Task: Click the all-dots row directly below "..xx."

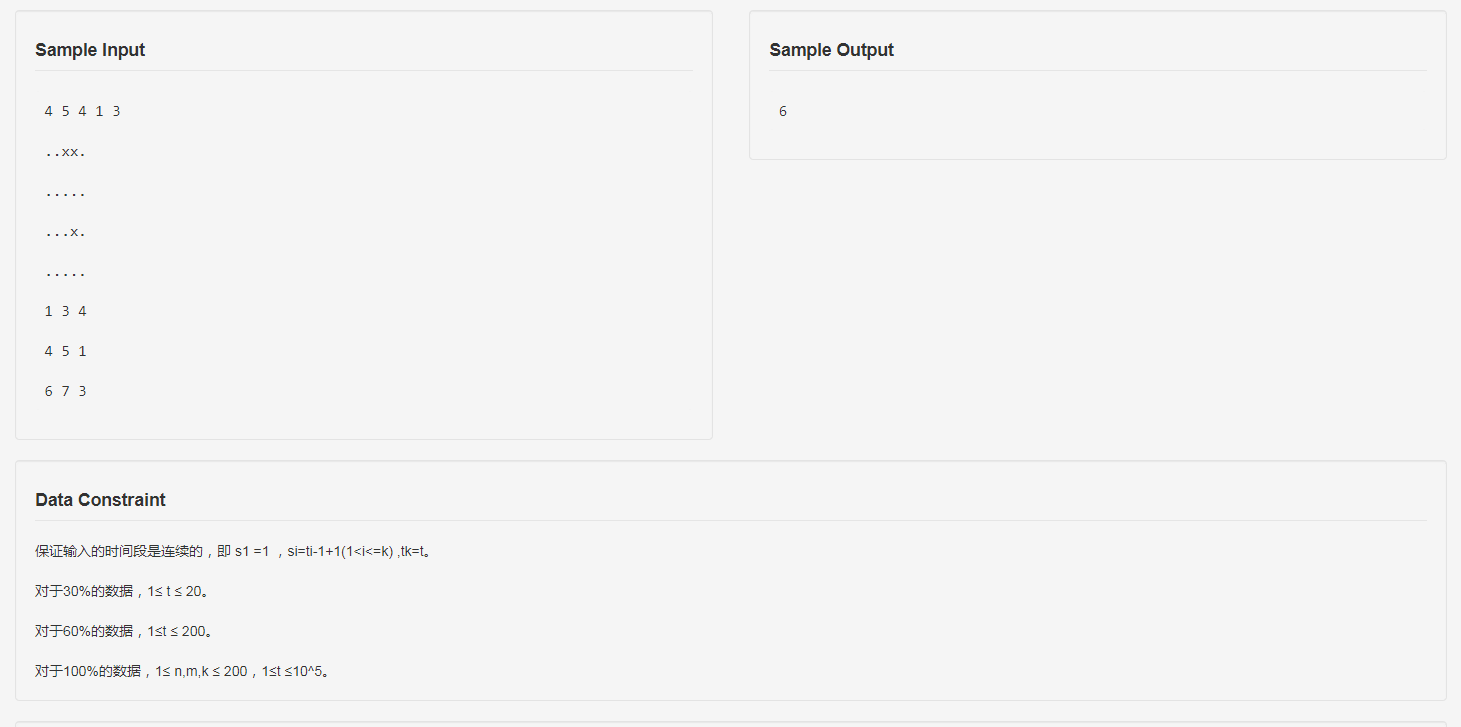Action: point(65,192)
